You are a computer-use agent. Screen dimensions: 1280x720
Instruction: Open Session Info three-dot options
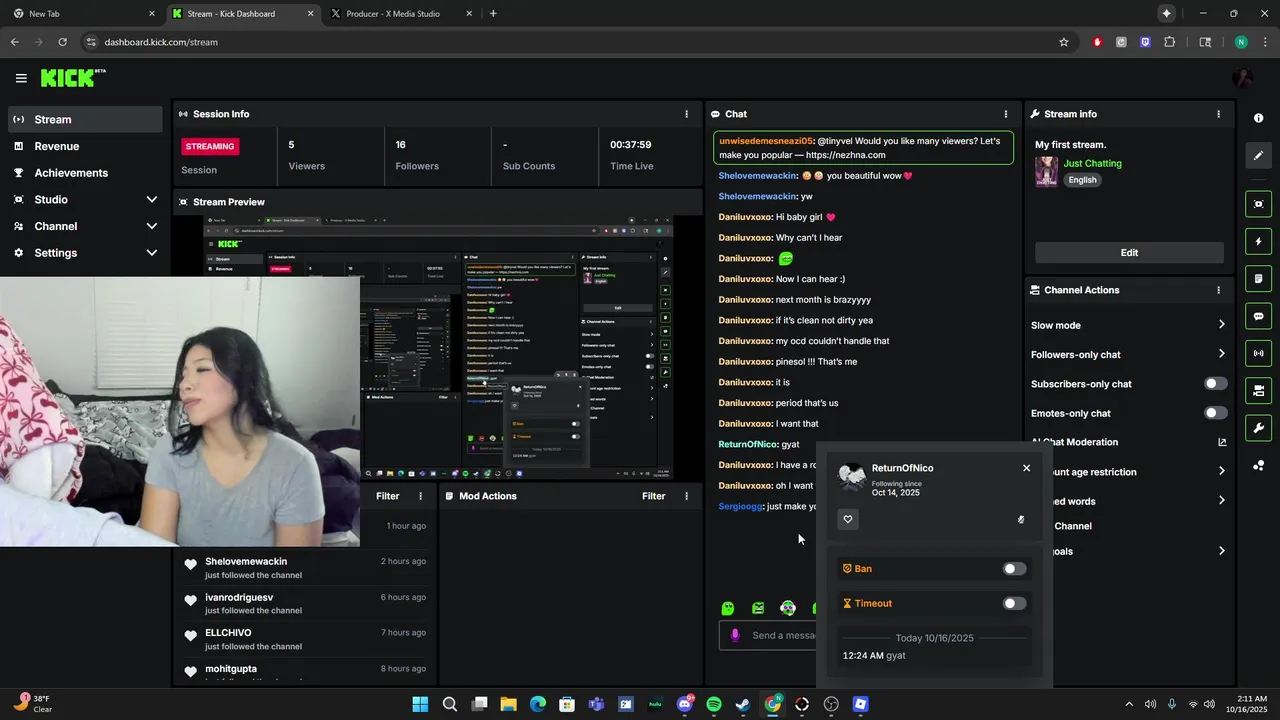point(686,114)
